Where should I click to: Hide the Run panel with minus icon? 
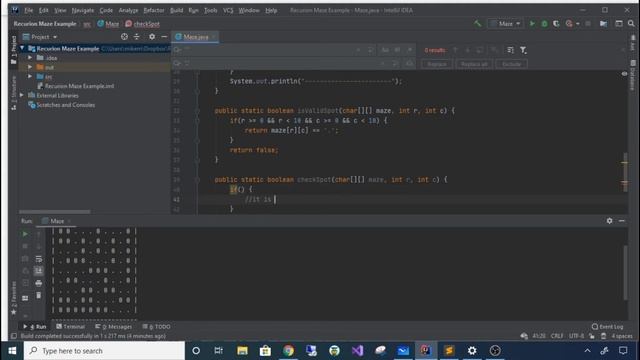point(622,220)
